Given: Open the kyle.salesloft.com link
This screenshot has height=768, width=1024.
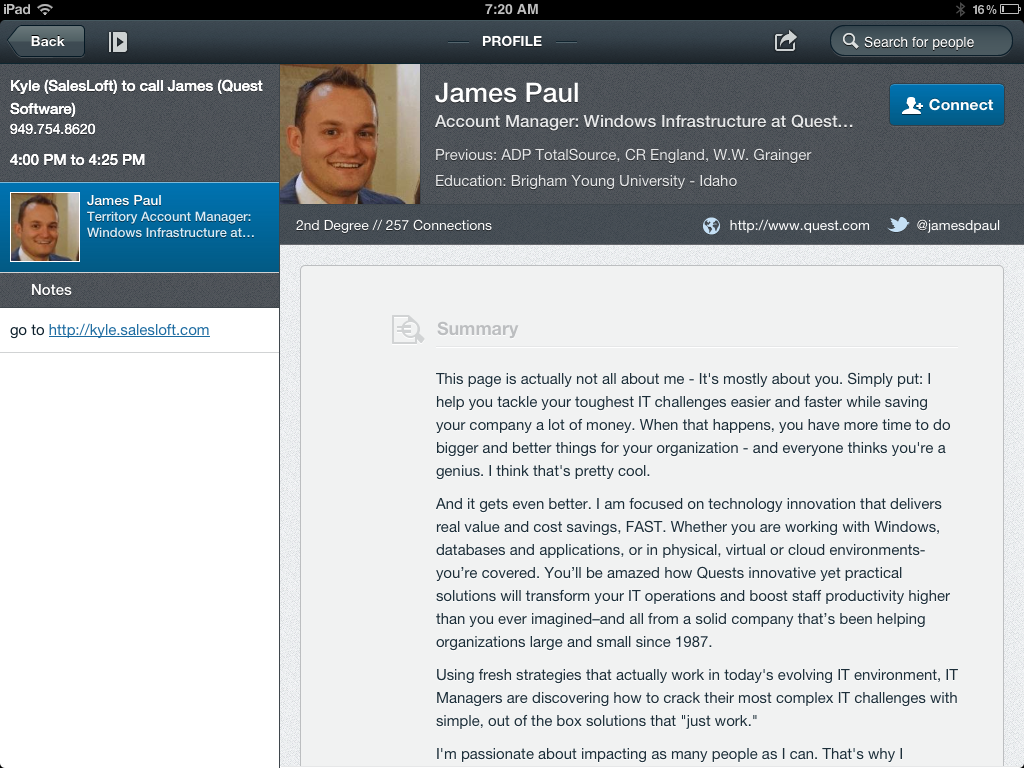Looking at the screenshot, I should click(129, 330).
